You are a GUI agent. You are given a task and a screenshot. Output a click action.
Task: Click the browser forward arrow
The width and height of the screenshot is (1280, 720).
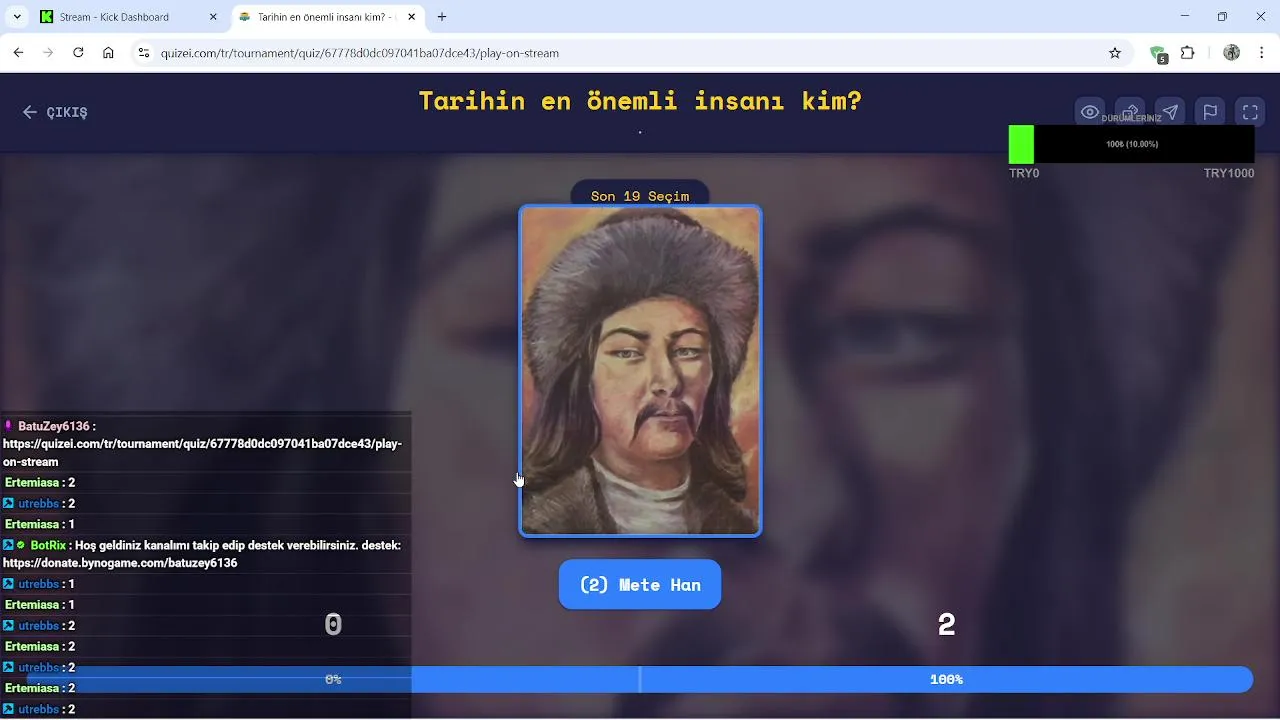tap(48, 53)
